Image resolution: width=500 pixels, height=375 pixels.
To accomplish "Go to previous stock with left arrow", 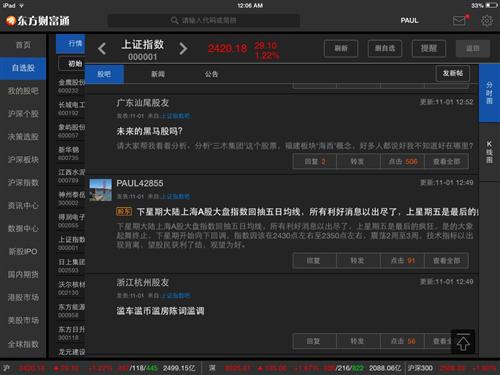I will (102, 49).
